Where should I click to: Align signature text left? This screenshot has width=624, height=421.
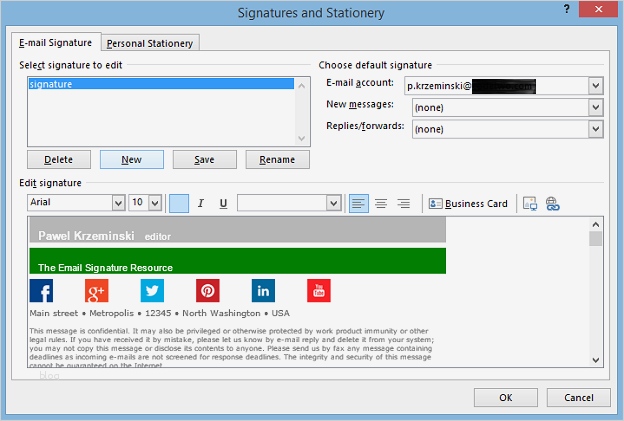pyautogui.click(x=359, y=204)
